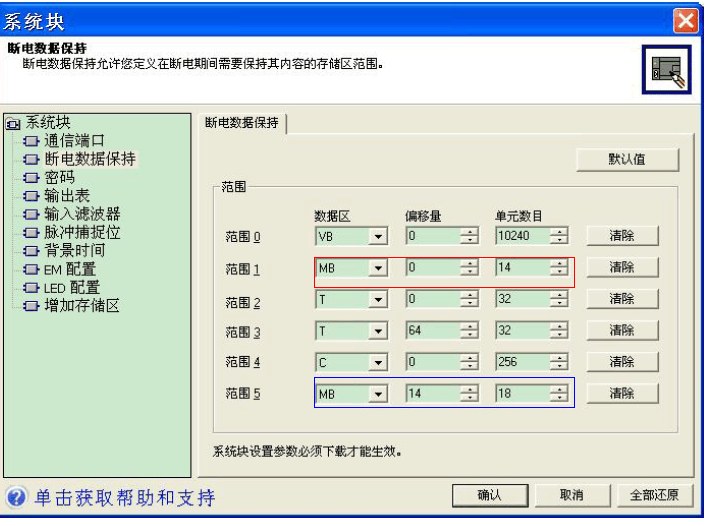
Task: Click 范围 0 单元数目 stepper arrows
Action: pyautogui.click(x=559, y=236)
